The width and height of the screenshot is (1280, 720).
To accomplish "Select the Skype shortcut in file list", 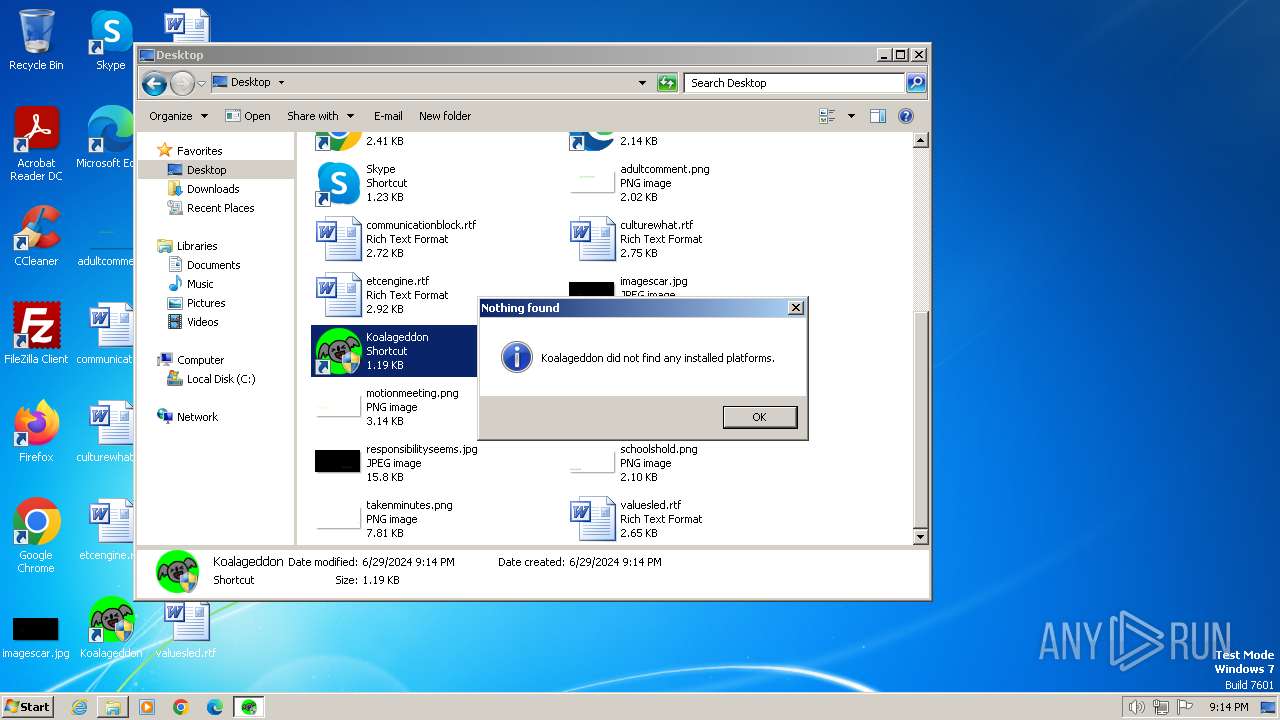I will [395, 183].
